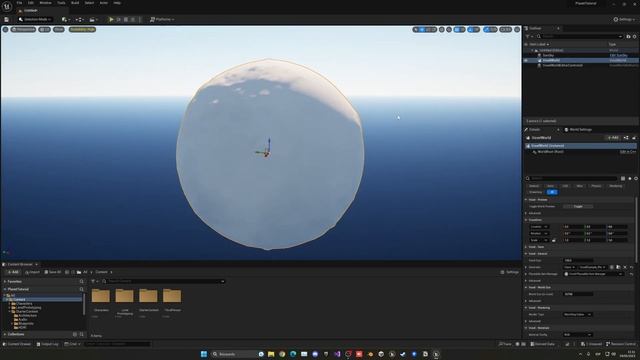The height and width of the screenshot is (360, 640).
Task: Select SunSky in the Outliner
Action: (x=548, y=56)
